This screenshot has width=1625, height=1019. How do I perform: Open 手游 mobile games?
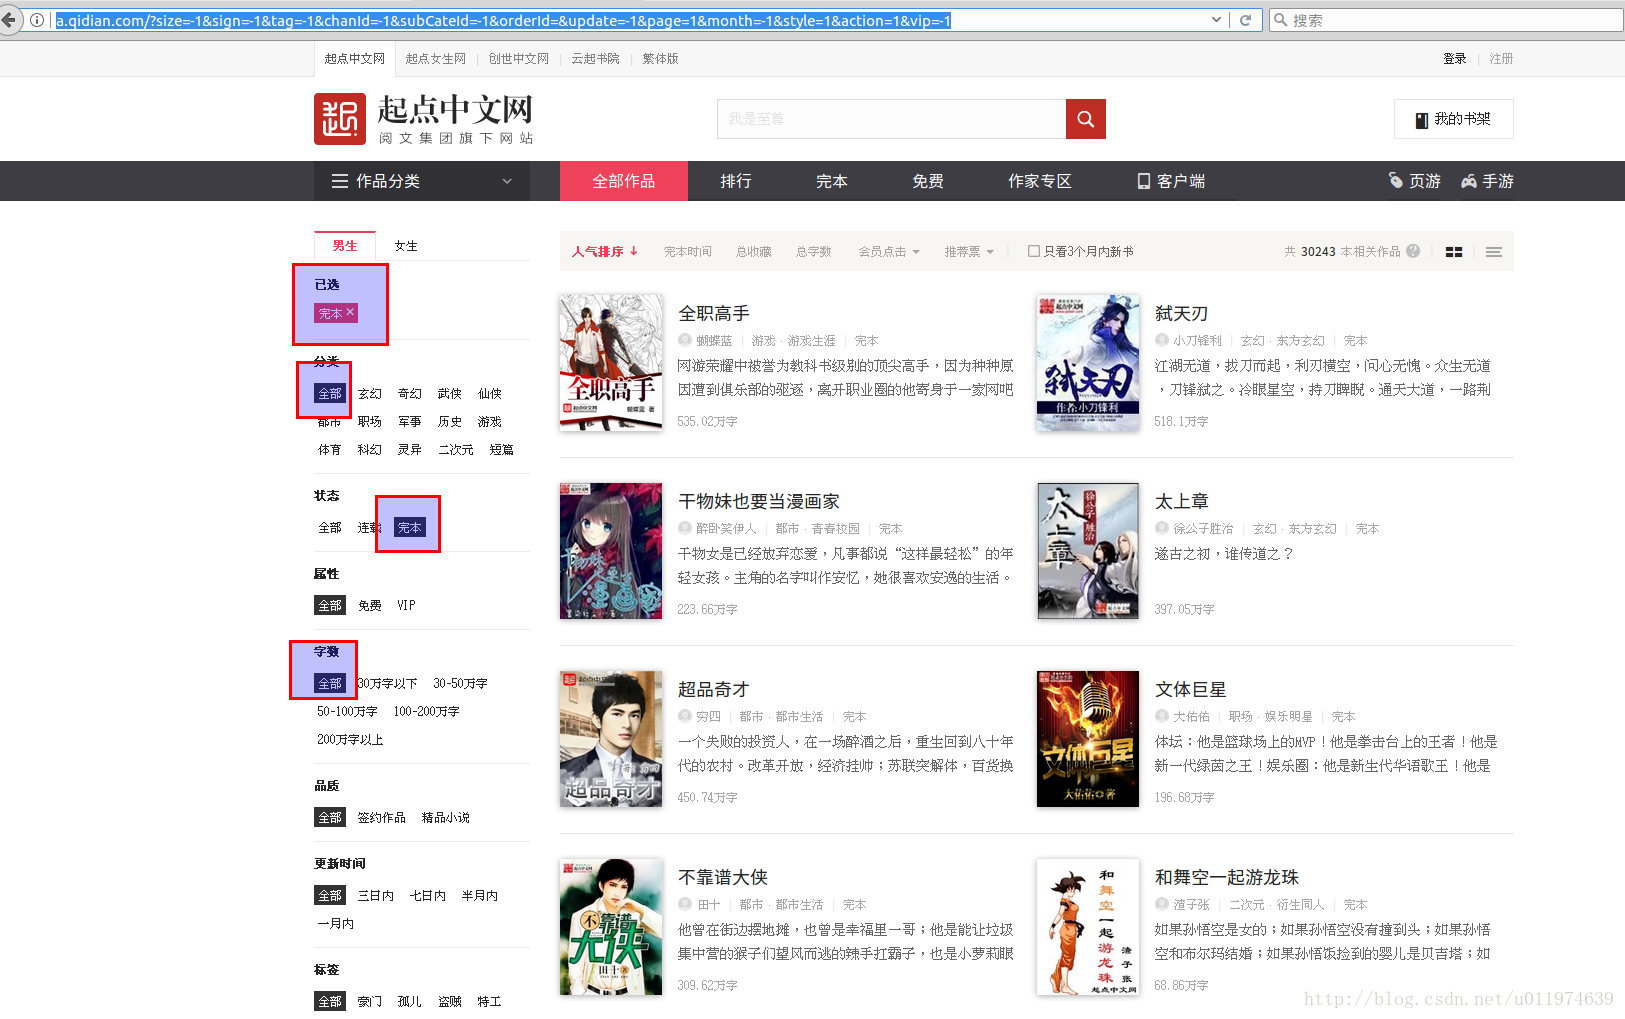coord(1487,181)
